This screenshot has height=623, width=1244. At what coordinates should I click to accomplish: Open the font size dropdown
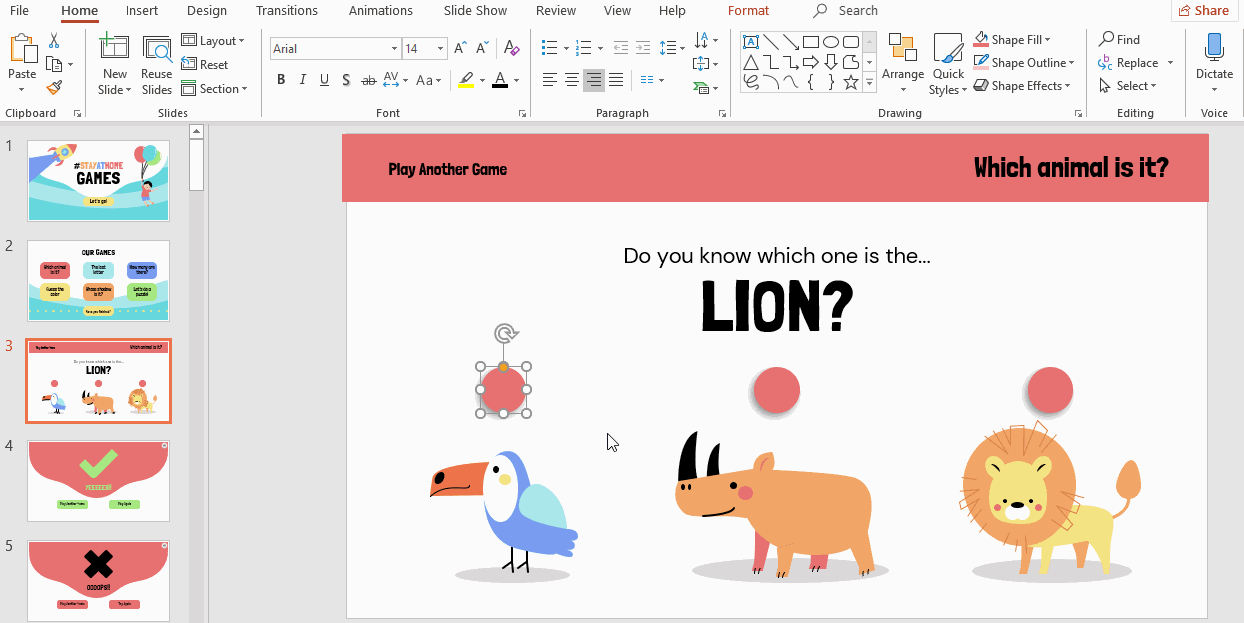(440, 49)
